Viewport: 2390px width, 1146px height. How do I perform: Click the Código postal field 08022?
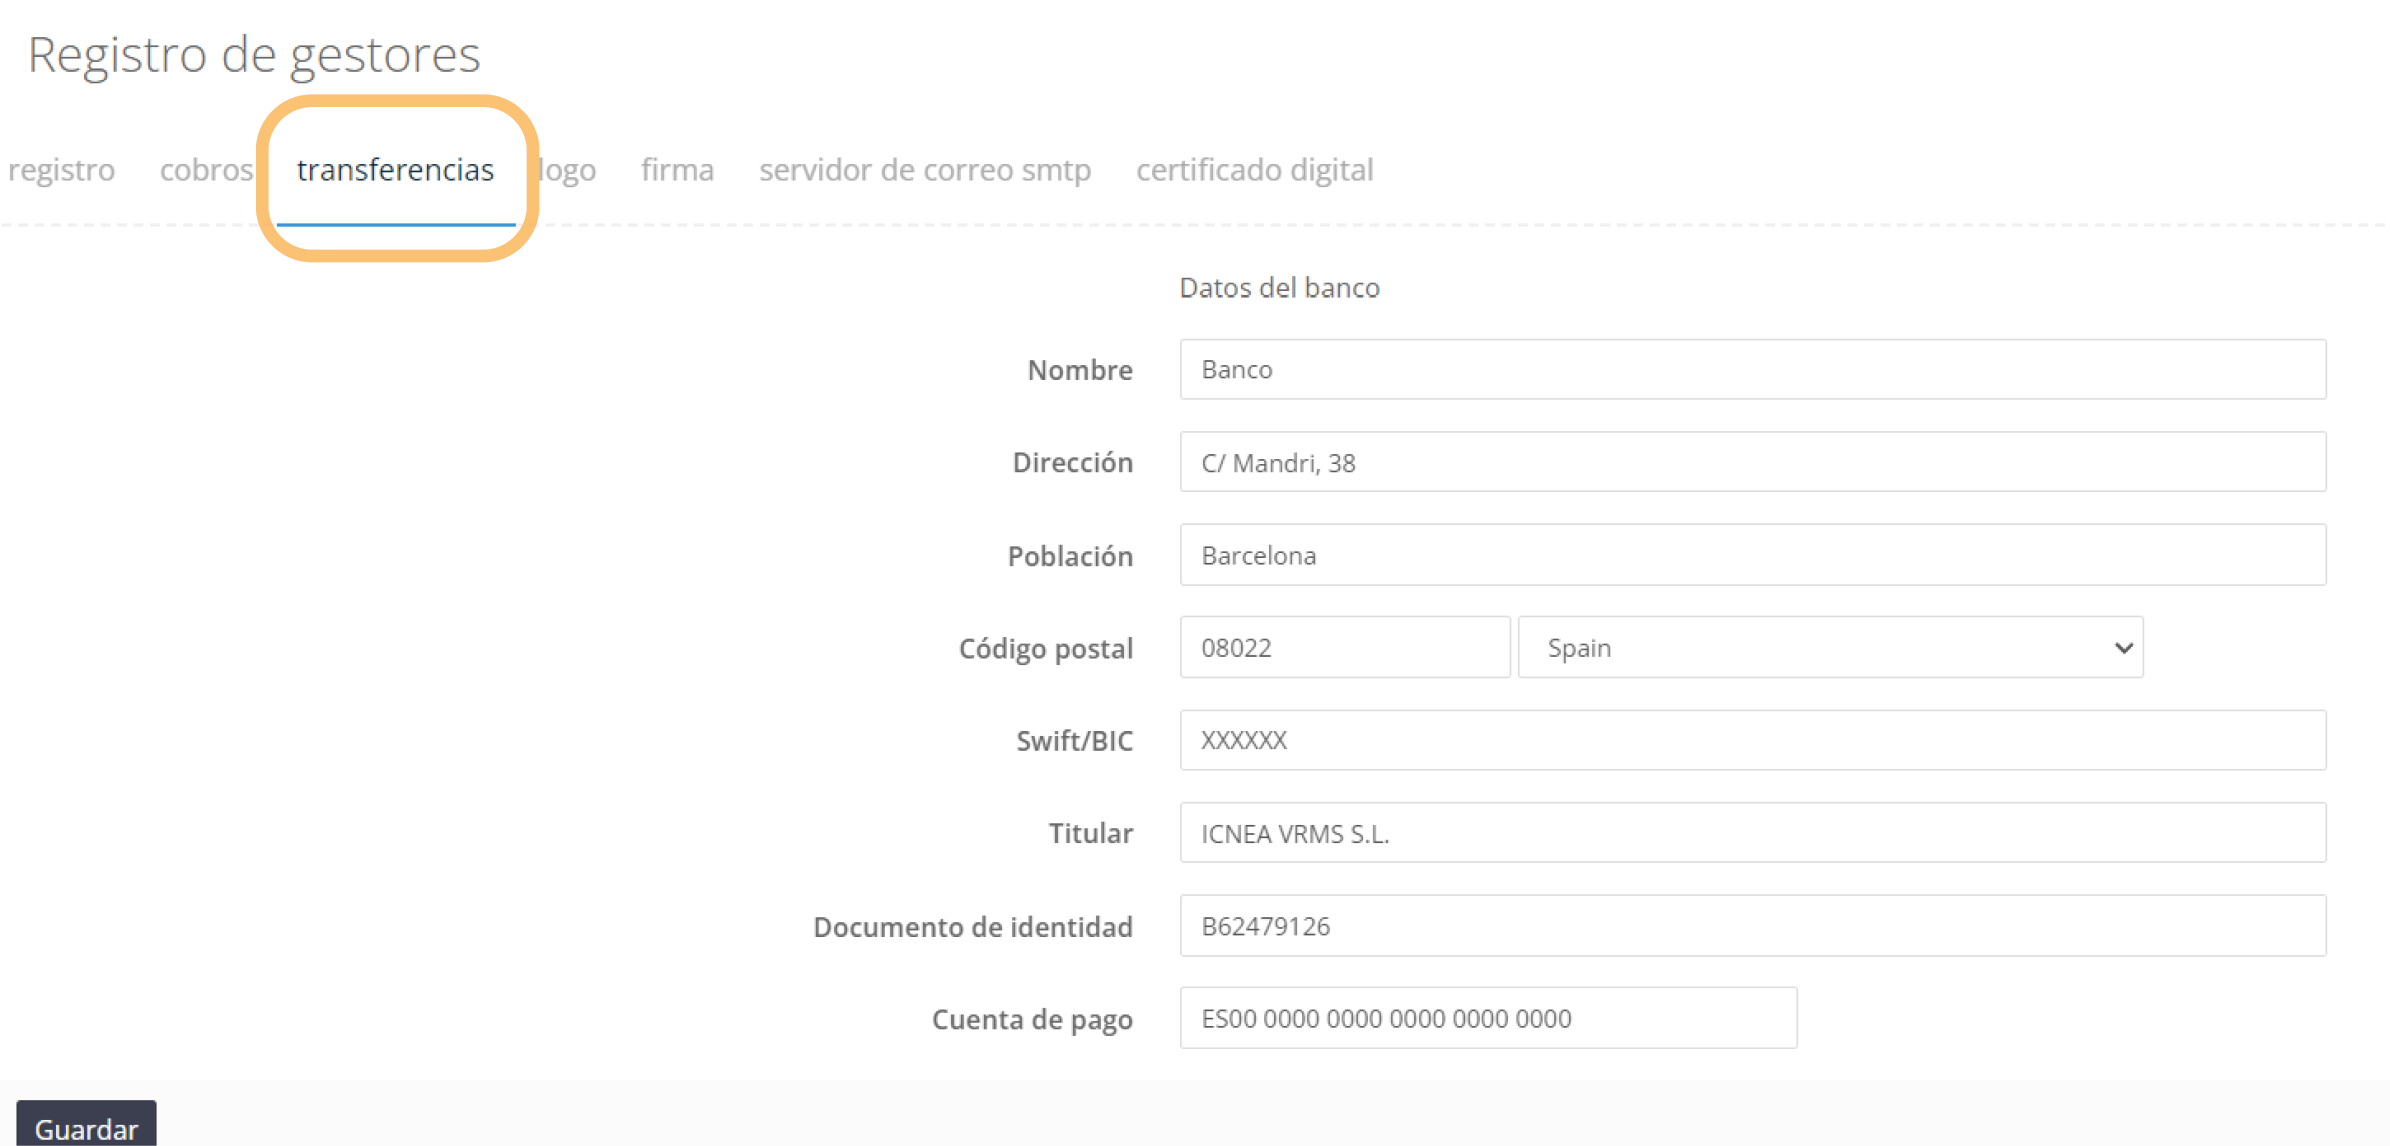(x=1344, y=648)
